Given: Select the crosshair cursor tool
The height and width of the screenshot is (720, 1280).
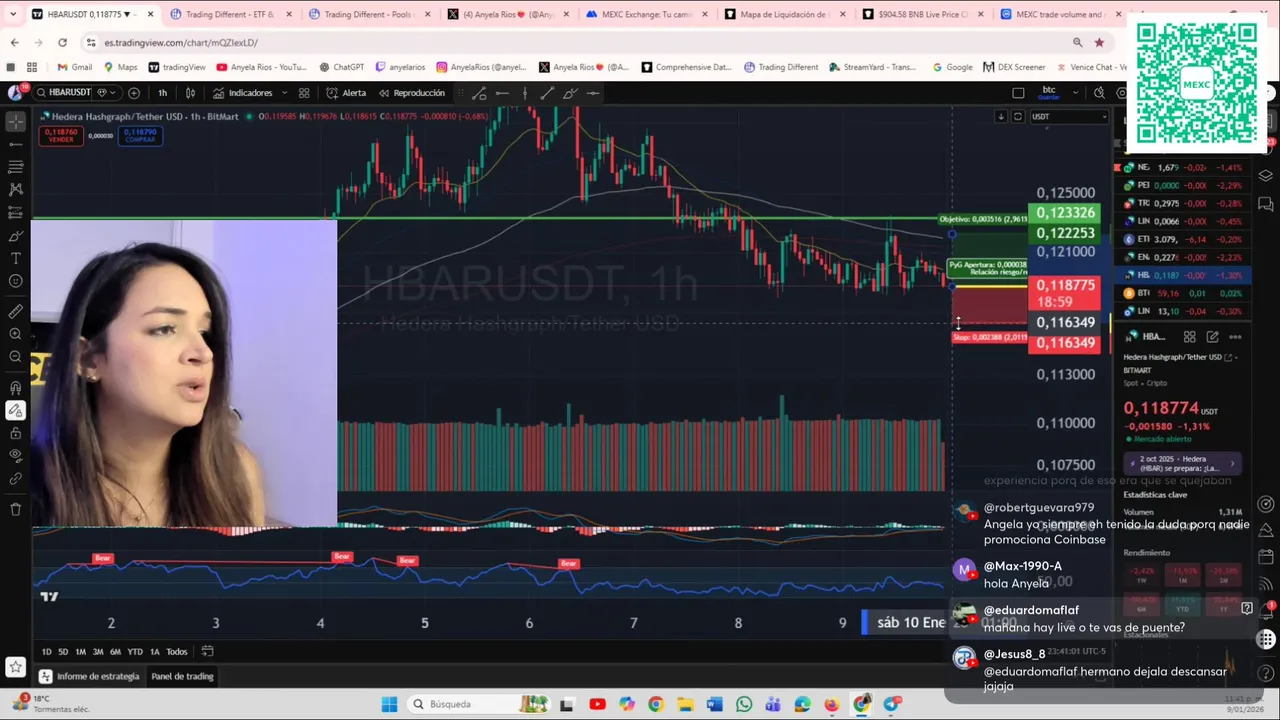Looking at the screenshot, I should pos(15,122).
